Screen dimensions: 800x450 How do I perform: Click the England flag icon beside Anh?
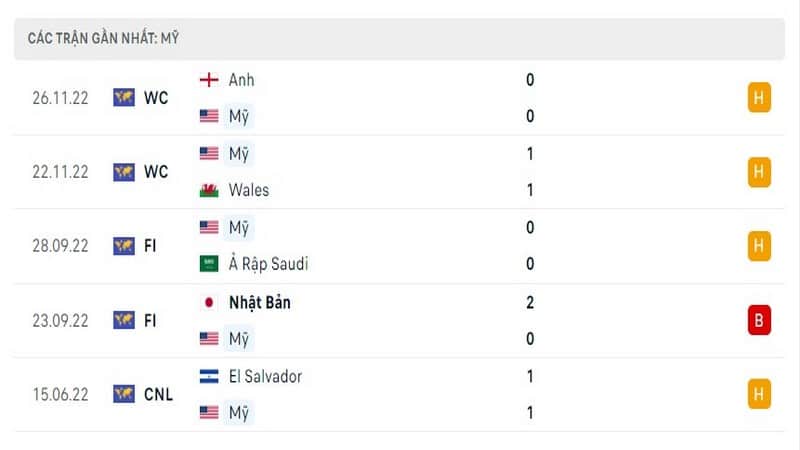pyautogui.click(x=209, y=80)
